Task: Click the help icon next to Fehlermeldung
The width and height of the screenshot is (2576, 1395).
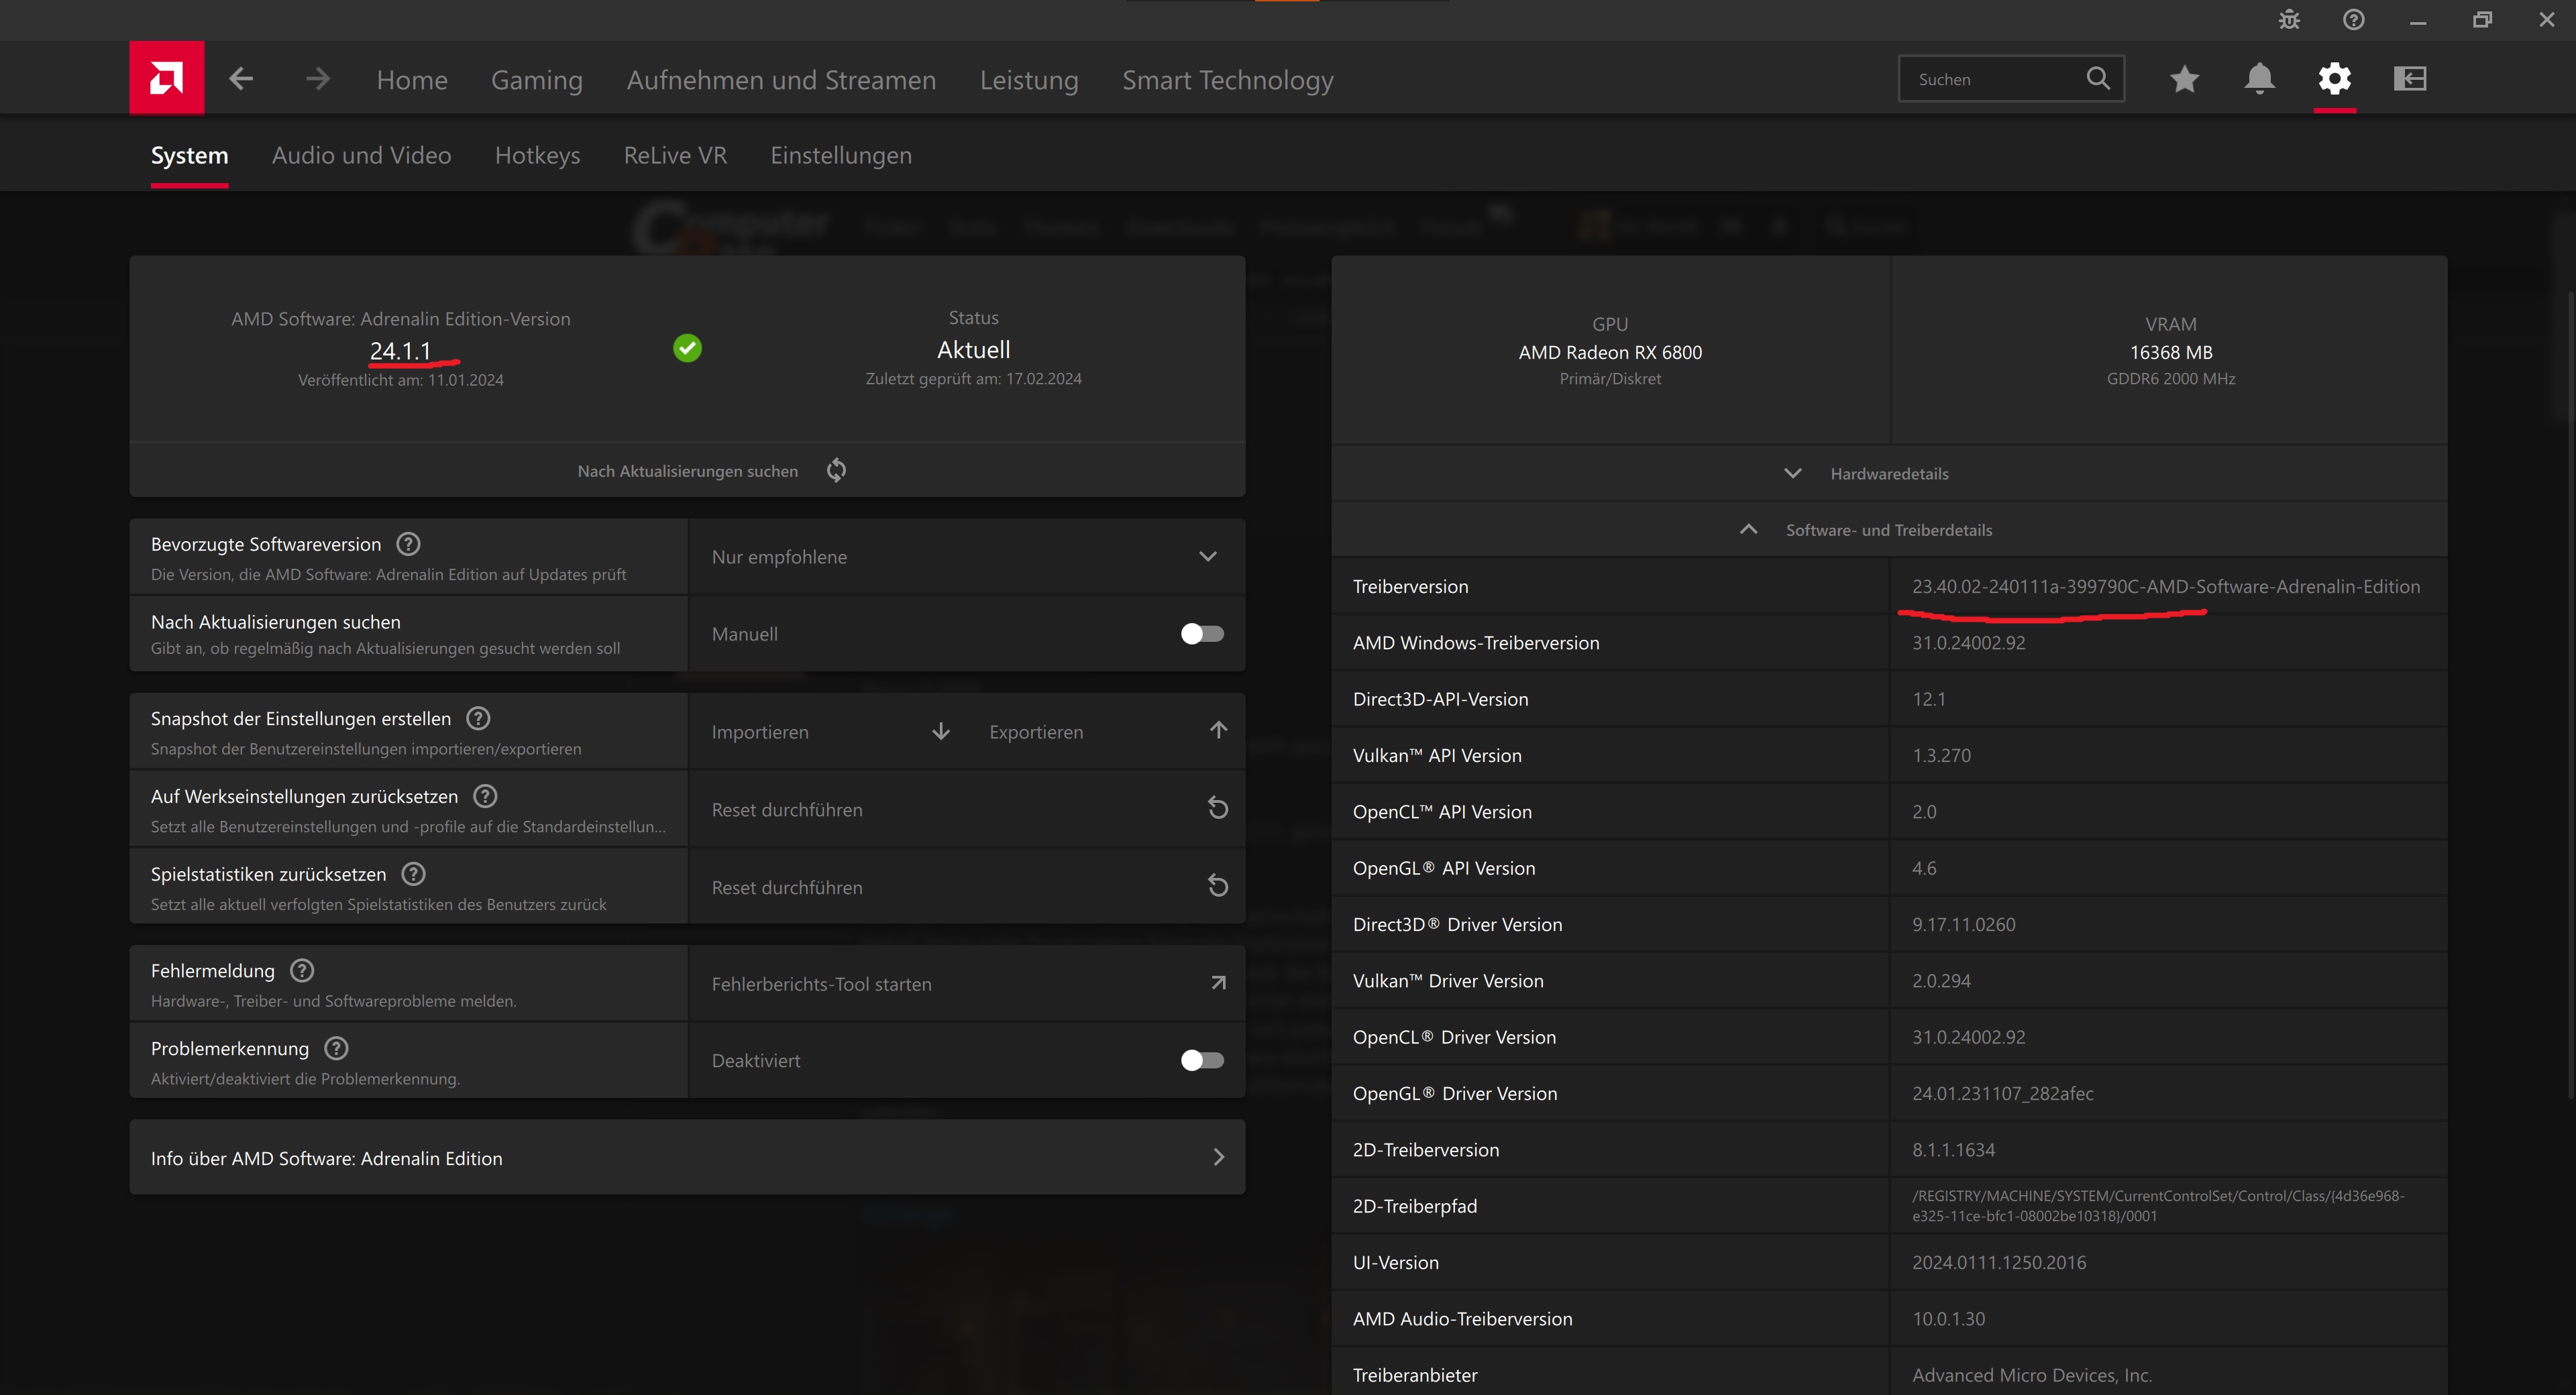Action: tap(302, 970)
